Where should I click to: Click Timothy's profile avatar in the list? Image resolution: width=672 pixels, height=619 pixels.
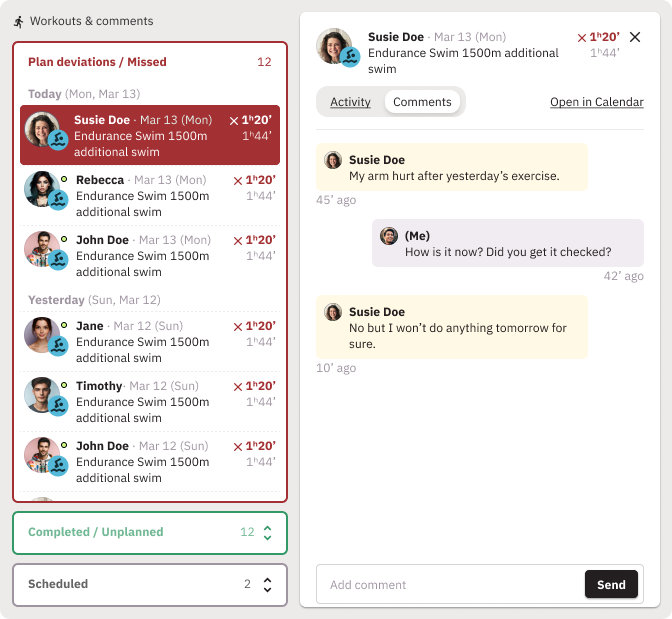point(42,394)
